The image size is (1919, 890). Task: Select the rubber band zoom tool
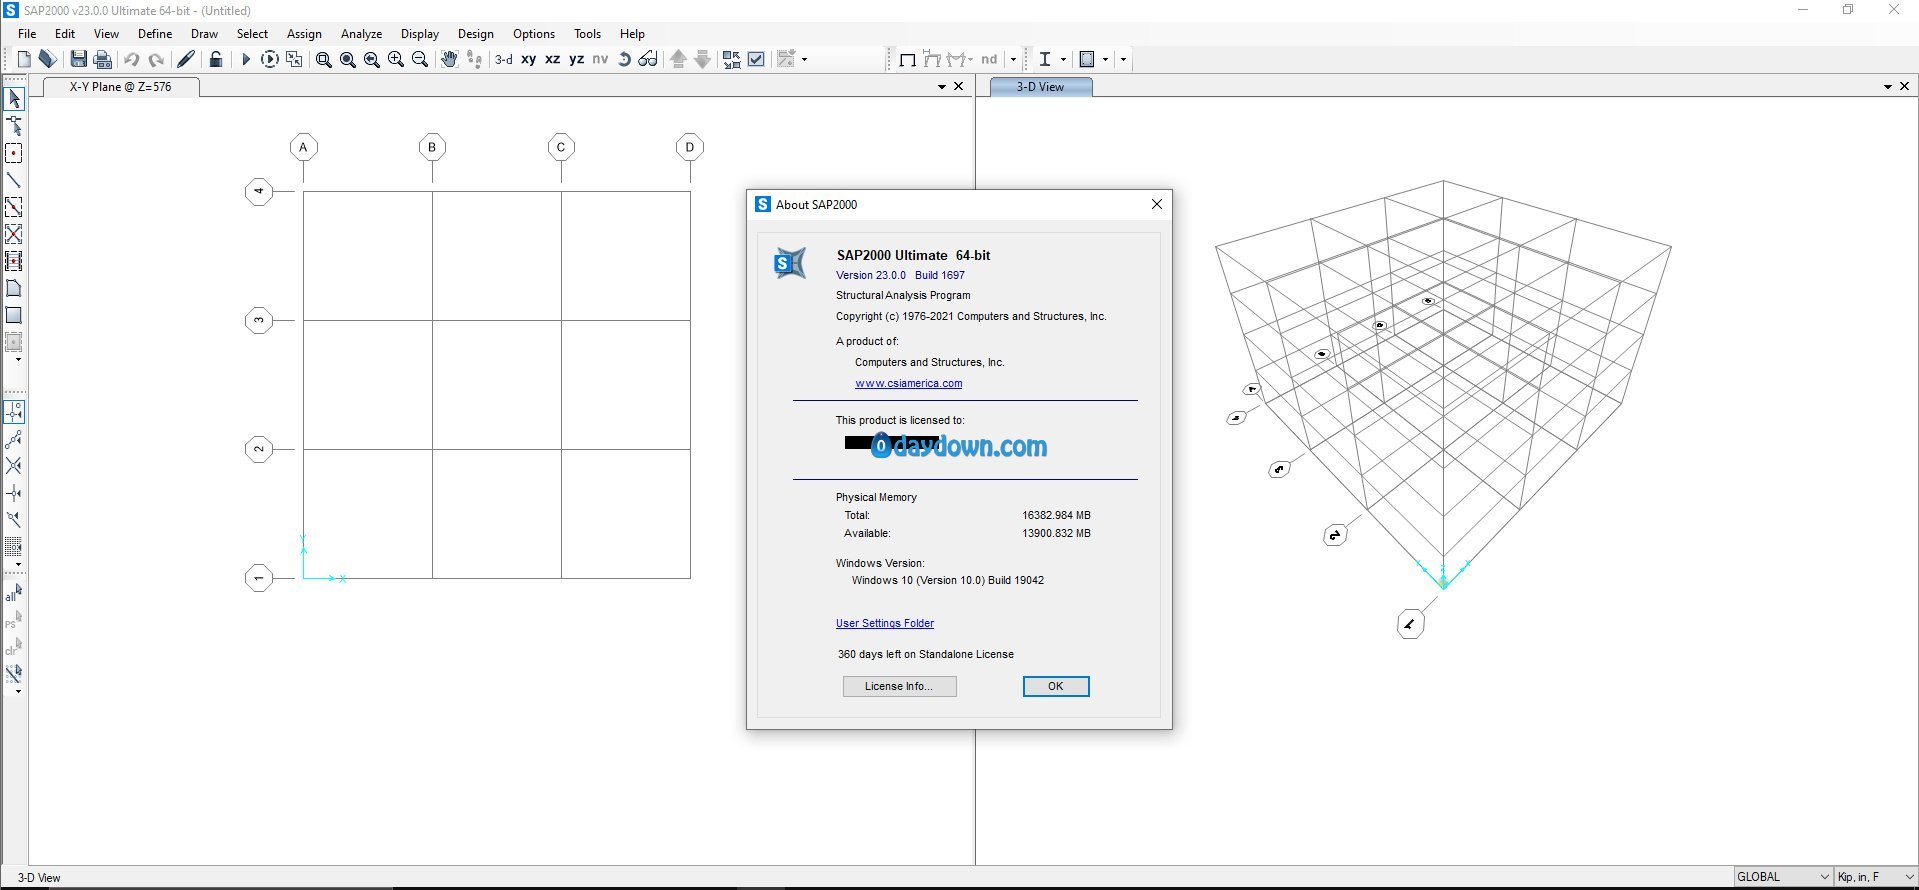click(323, 60)
